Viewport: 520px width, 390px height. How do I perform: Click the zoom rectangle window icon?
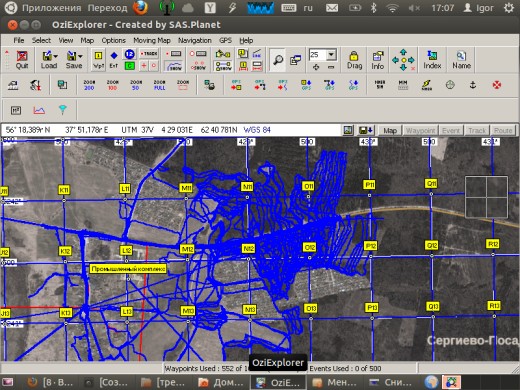coord(183,85)
